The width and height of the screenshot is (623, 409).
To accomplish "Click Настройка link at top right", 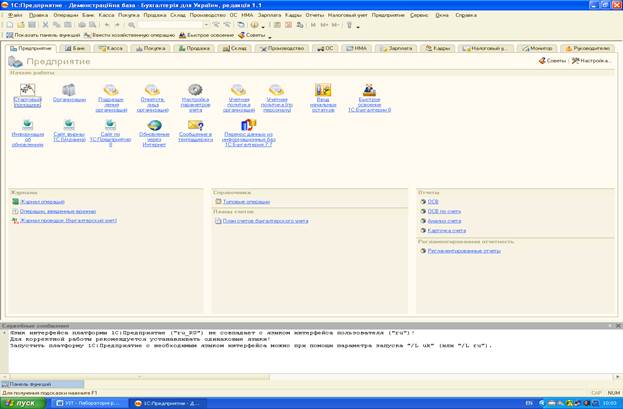I will (591, 61).
